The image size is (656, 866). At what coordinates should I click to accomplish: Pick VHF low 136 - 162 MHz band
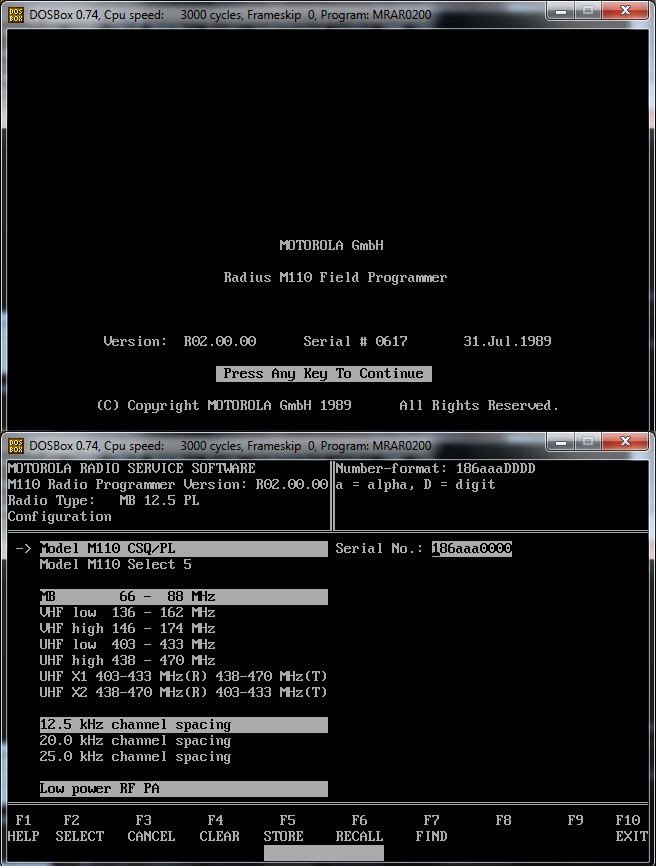coord(127,613)
